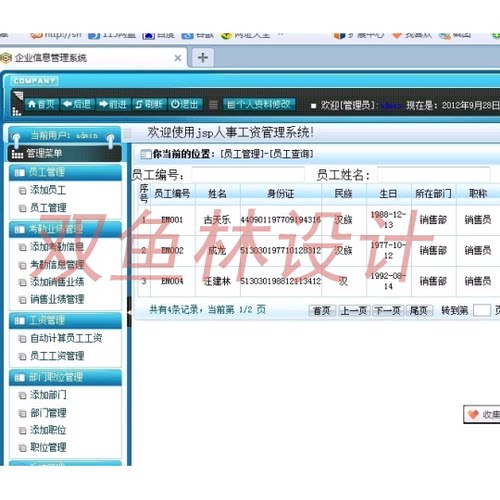Select employee number EM002 cell
500x500 pixels.
pos(172,250)
